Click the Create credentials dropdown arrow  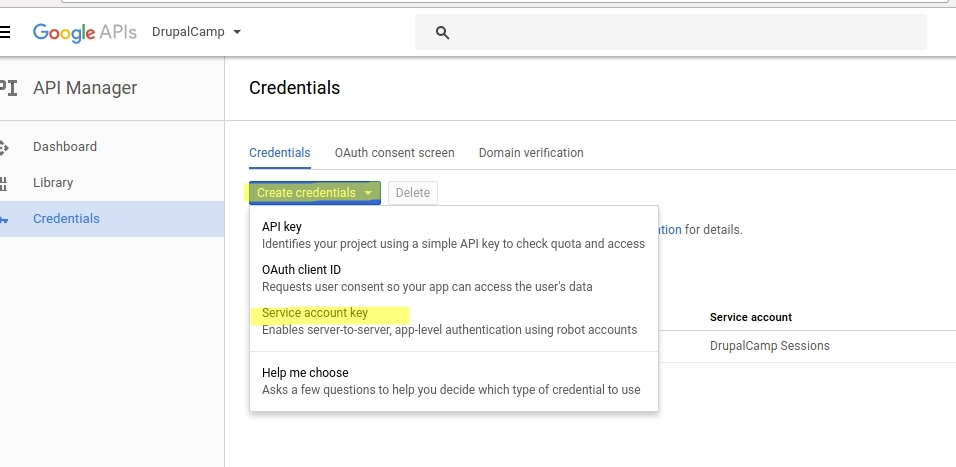368,193
